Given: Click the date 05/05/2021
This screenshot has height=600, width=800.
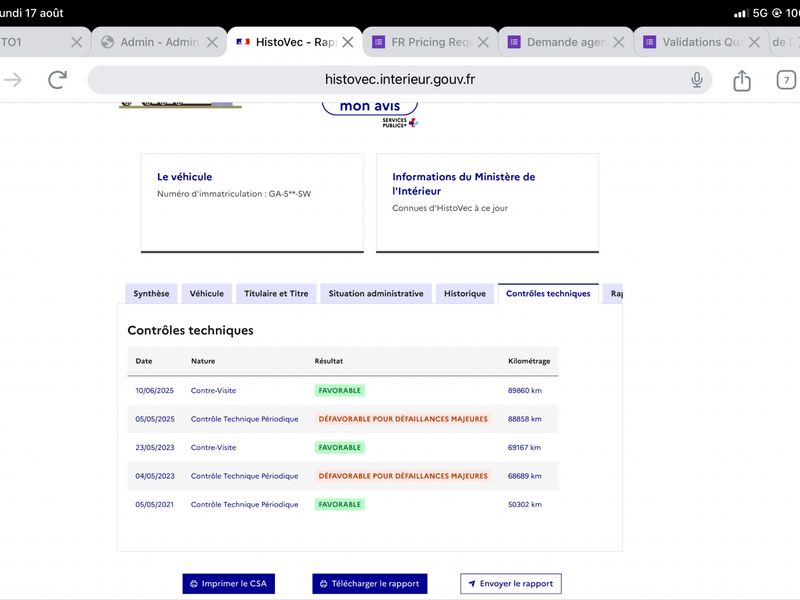Looking at the screenshot, I should (155, 505).
